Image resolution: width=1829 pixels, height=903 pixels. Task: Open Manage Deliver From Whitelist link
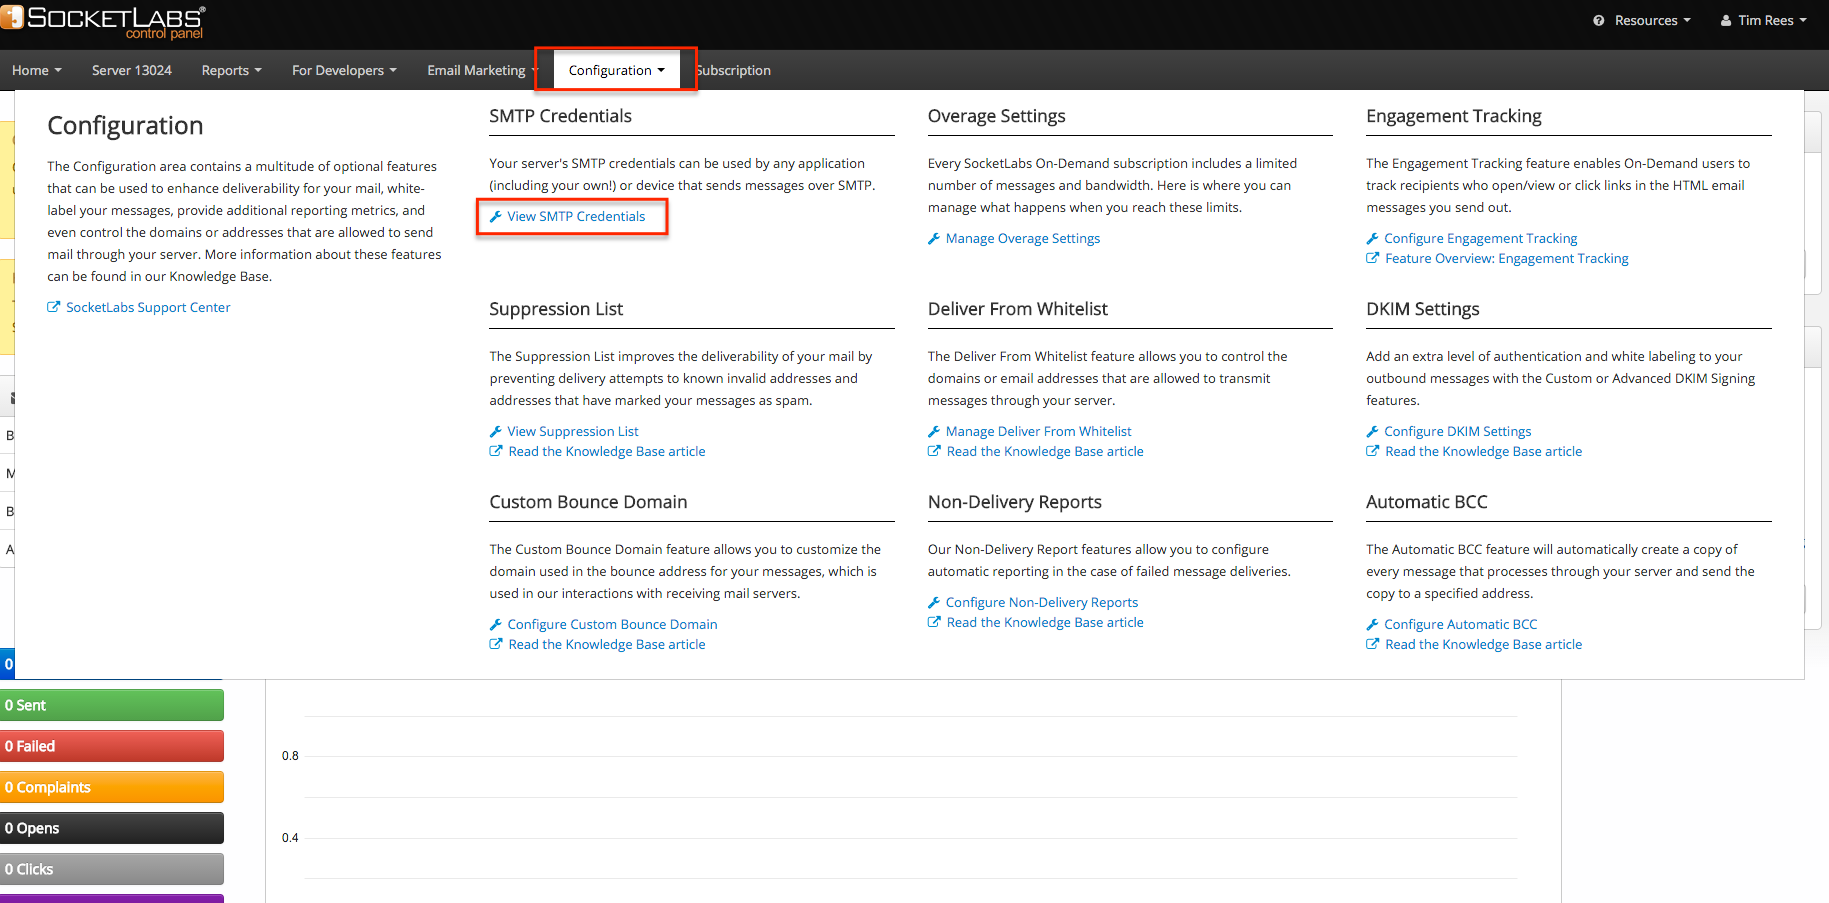pyautogui.click(x=1039, y=431)
